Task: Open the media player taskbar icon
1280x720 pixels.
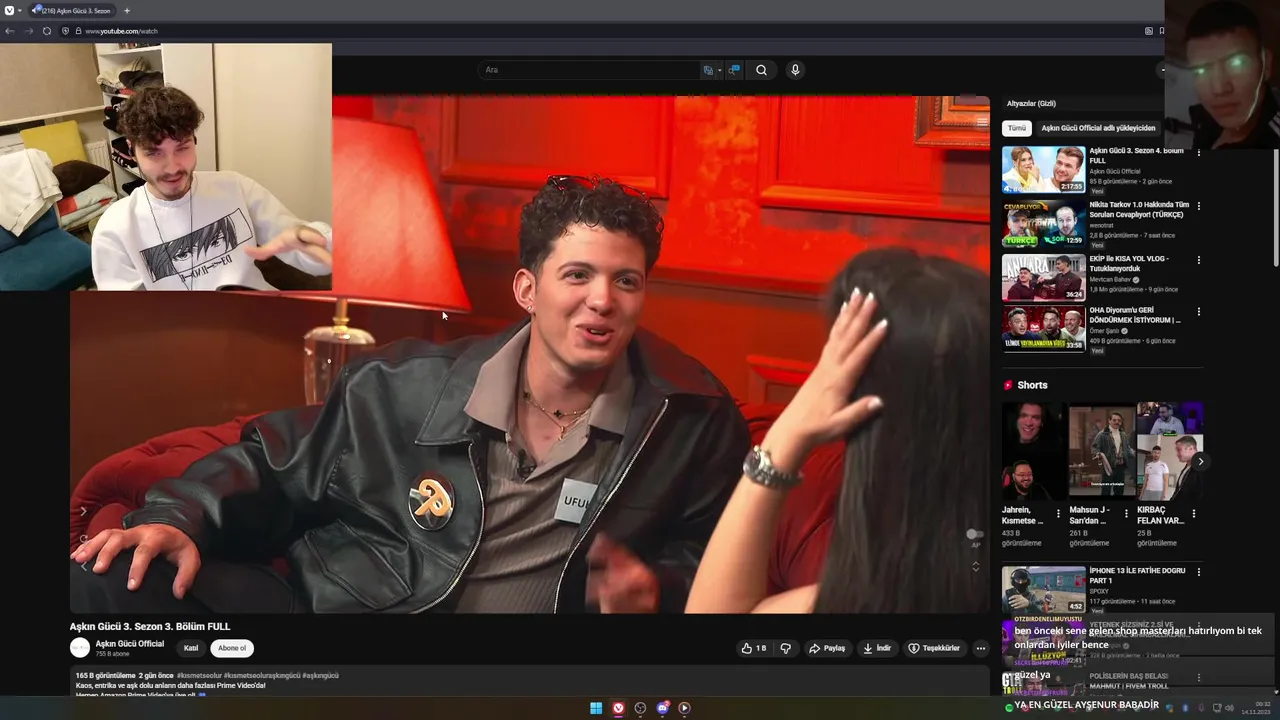Action: point(684,708)
